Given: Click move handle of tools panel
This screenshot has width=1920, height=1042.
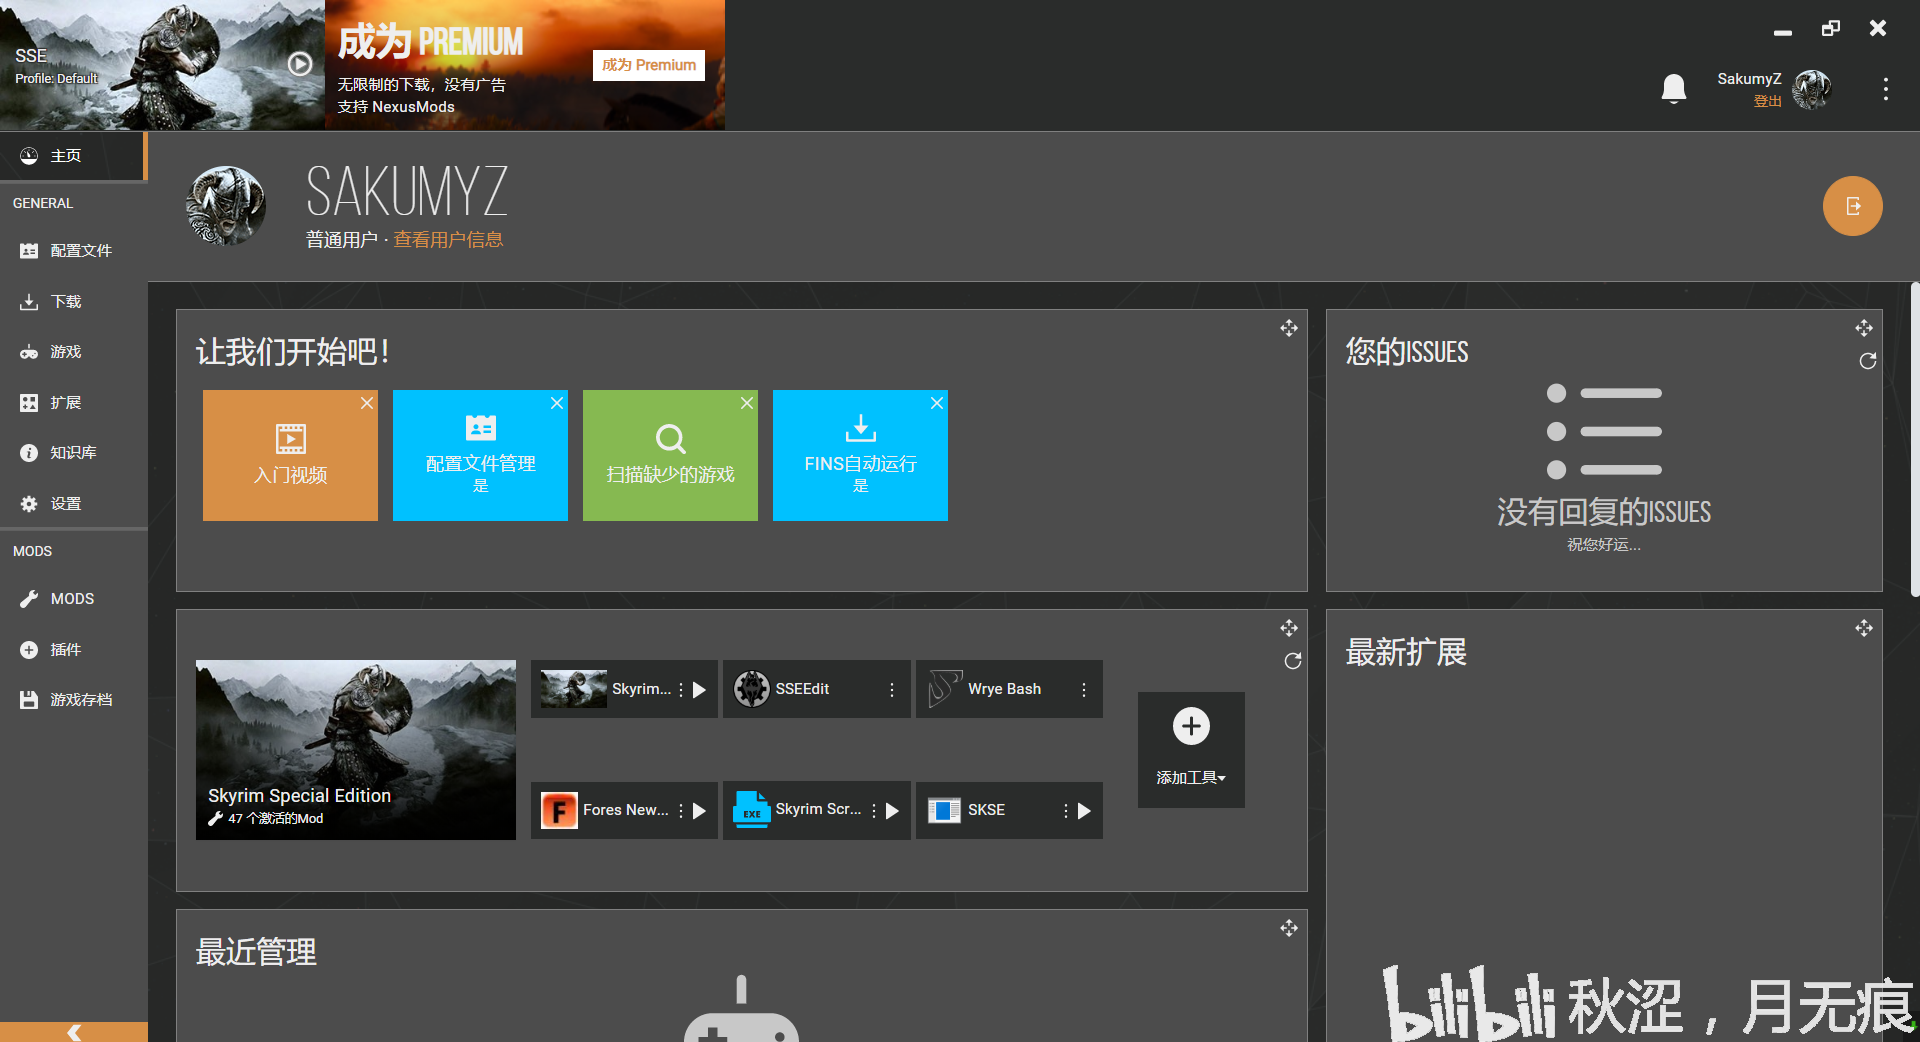Looking at the screenshot, I should pos(1289,628).
